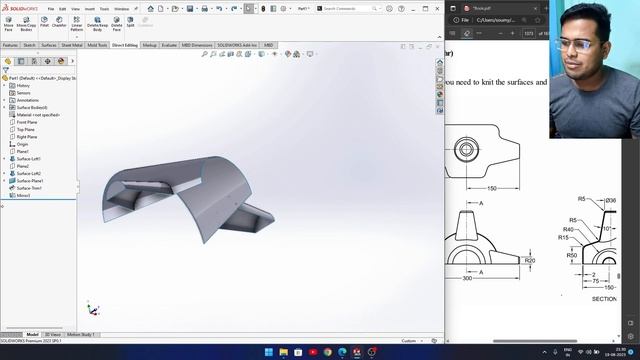Select the Surface-Trim1 feature

29,188
